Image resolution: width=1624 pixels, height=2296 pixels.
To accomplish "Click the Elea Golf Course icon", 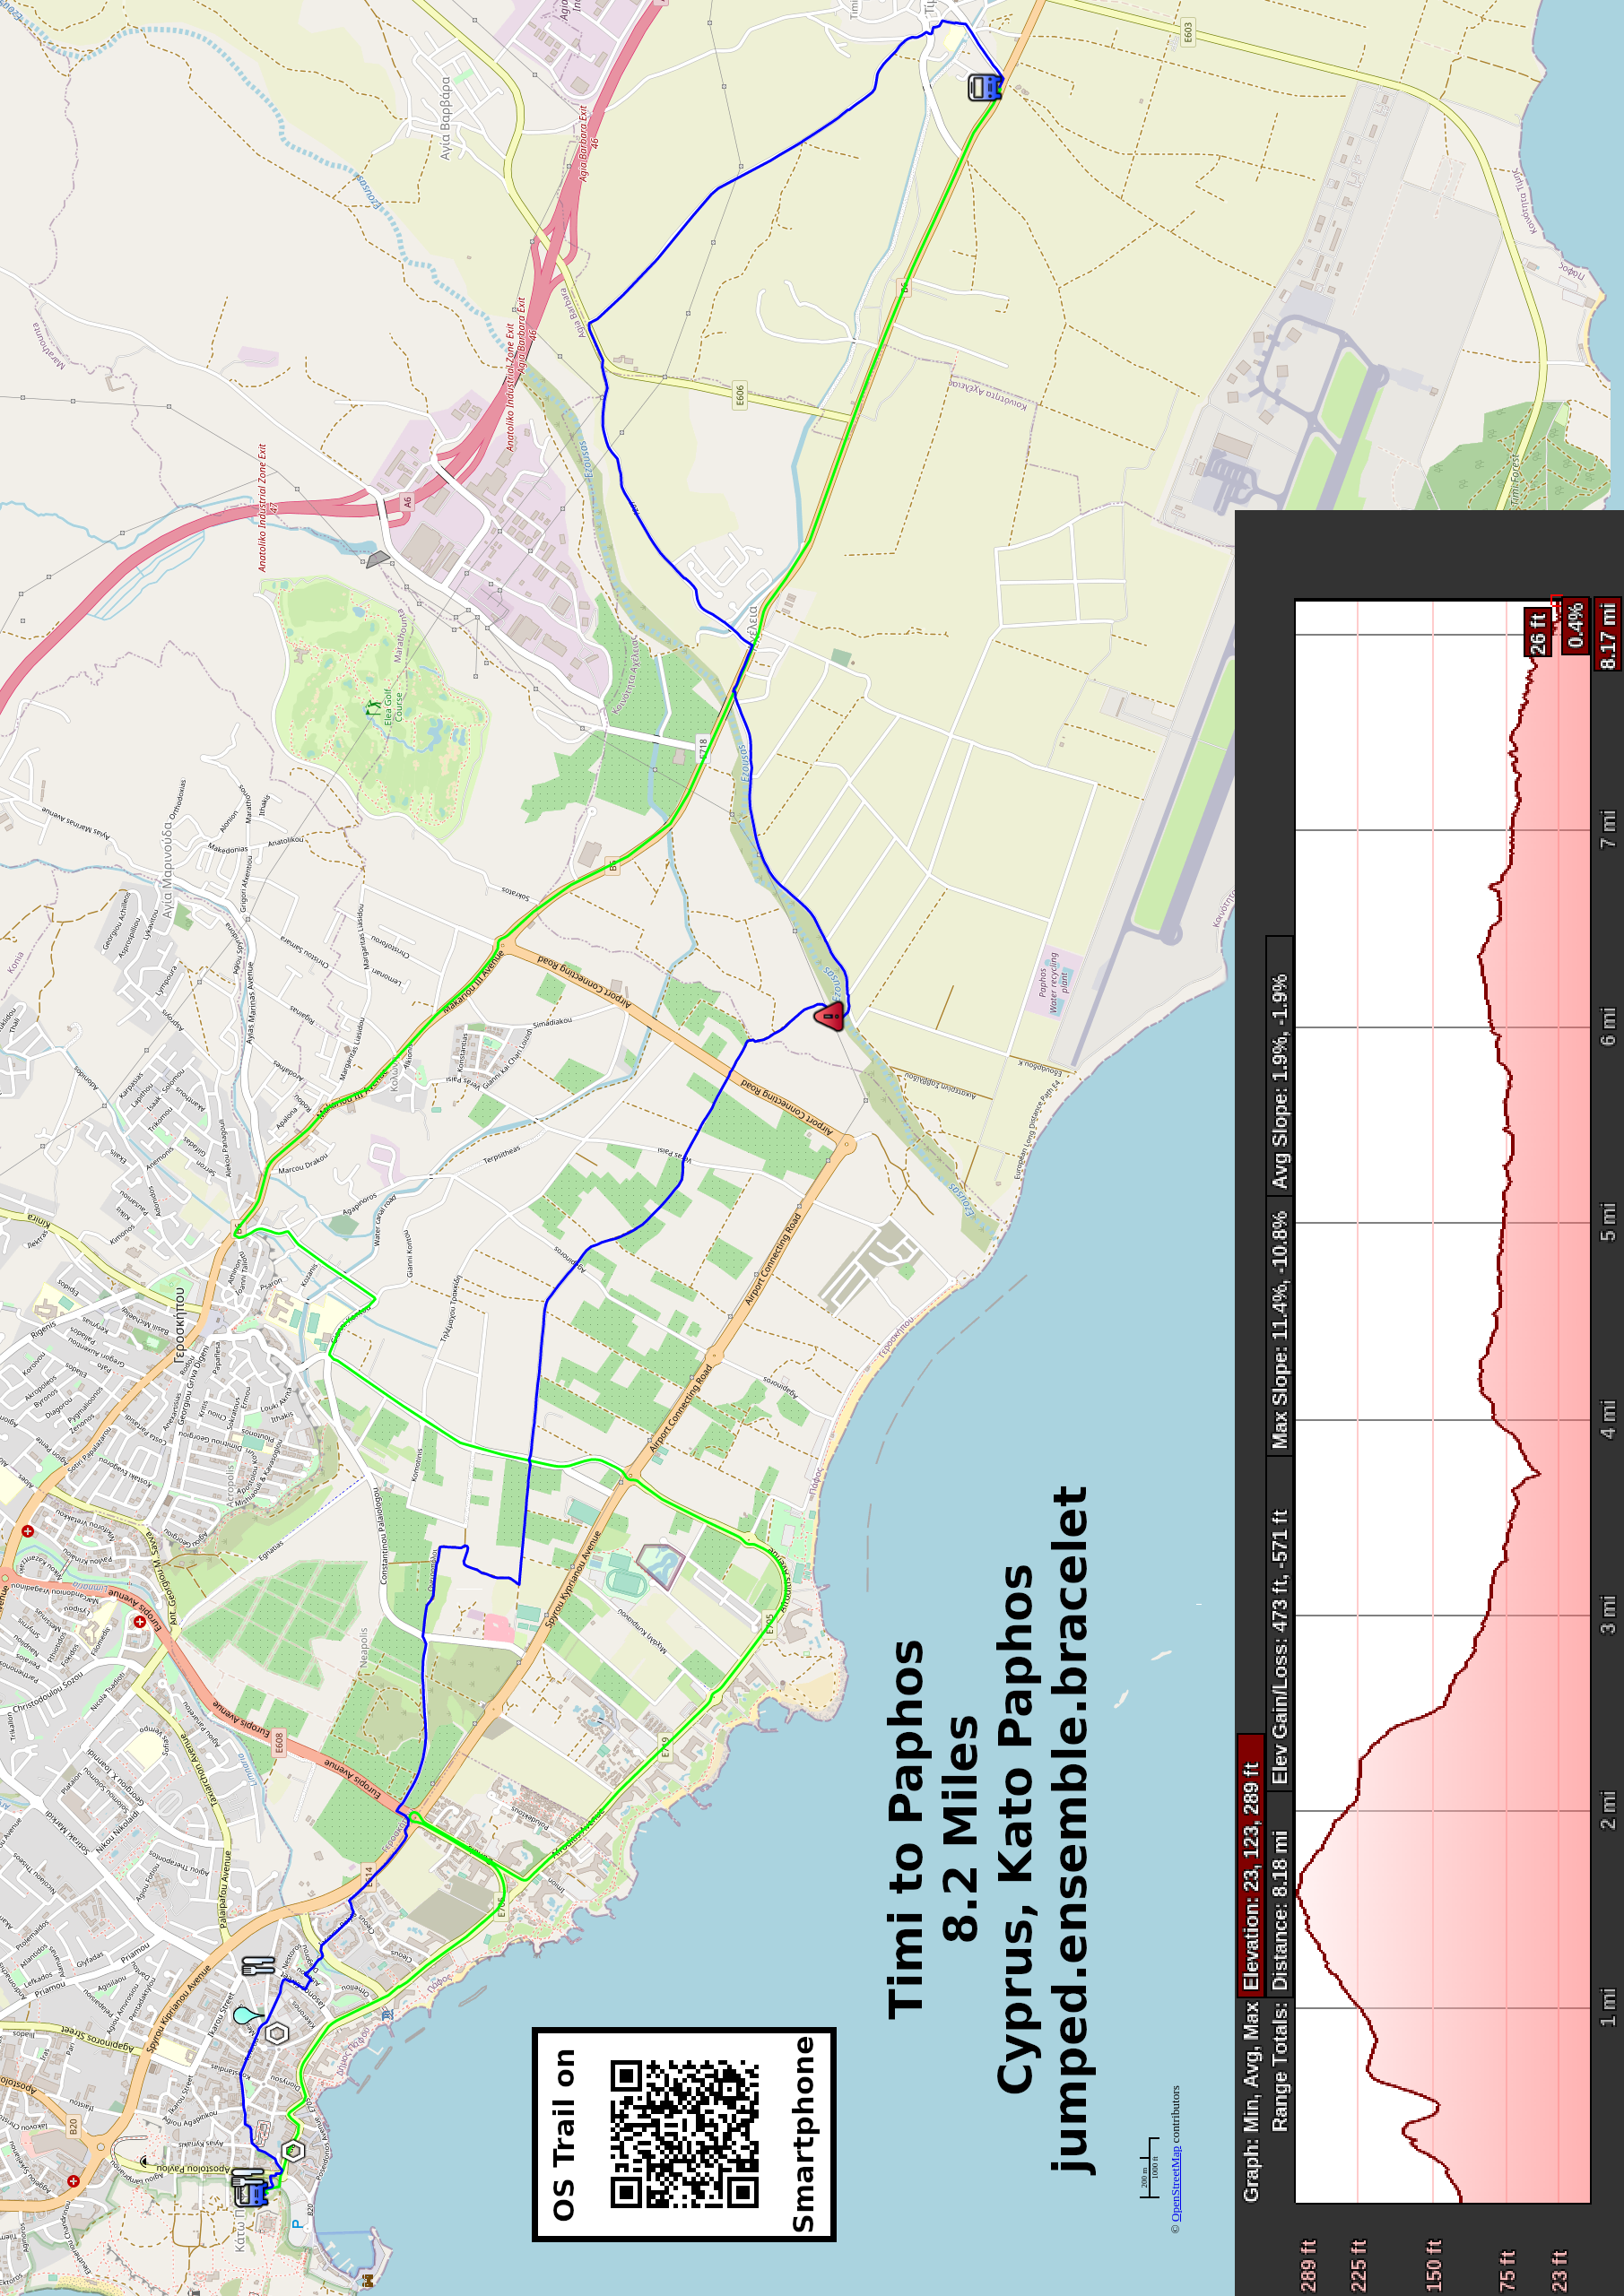I will [x=374, y=707].
